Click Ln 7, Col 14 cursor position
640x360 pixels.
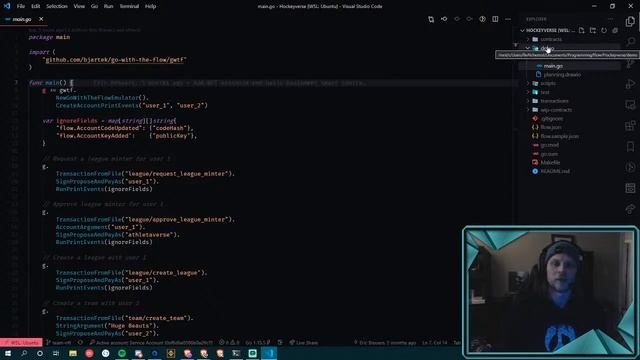pos(435,343)
